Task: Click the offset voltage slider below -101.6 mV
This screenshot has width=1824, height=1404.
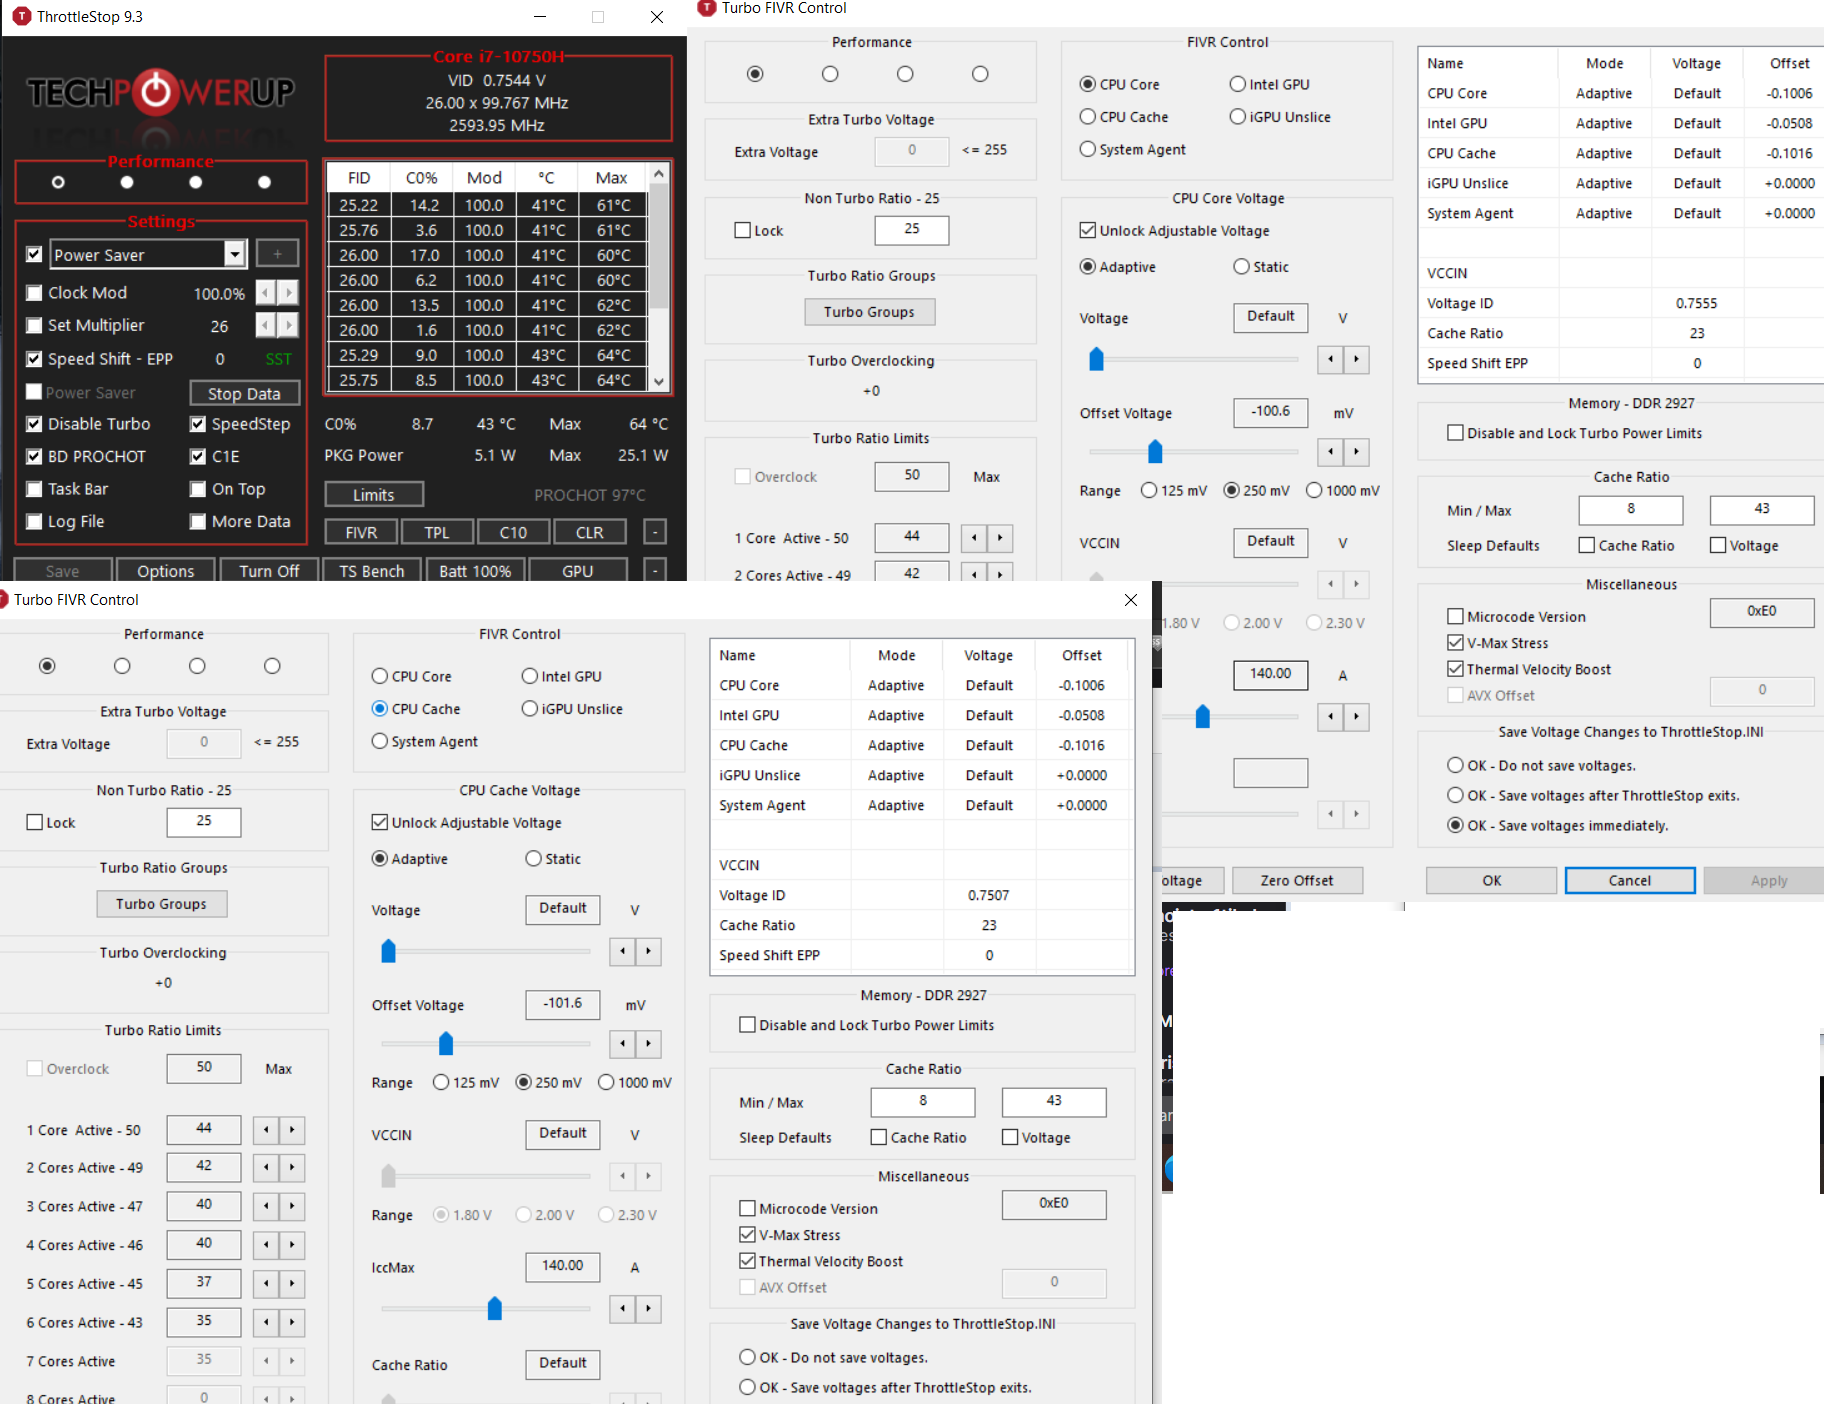Action: [446, 1044]
